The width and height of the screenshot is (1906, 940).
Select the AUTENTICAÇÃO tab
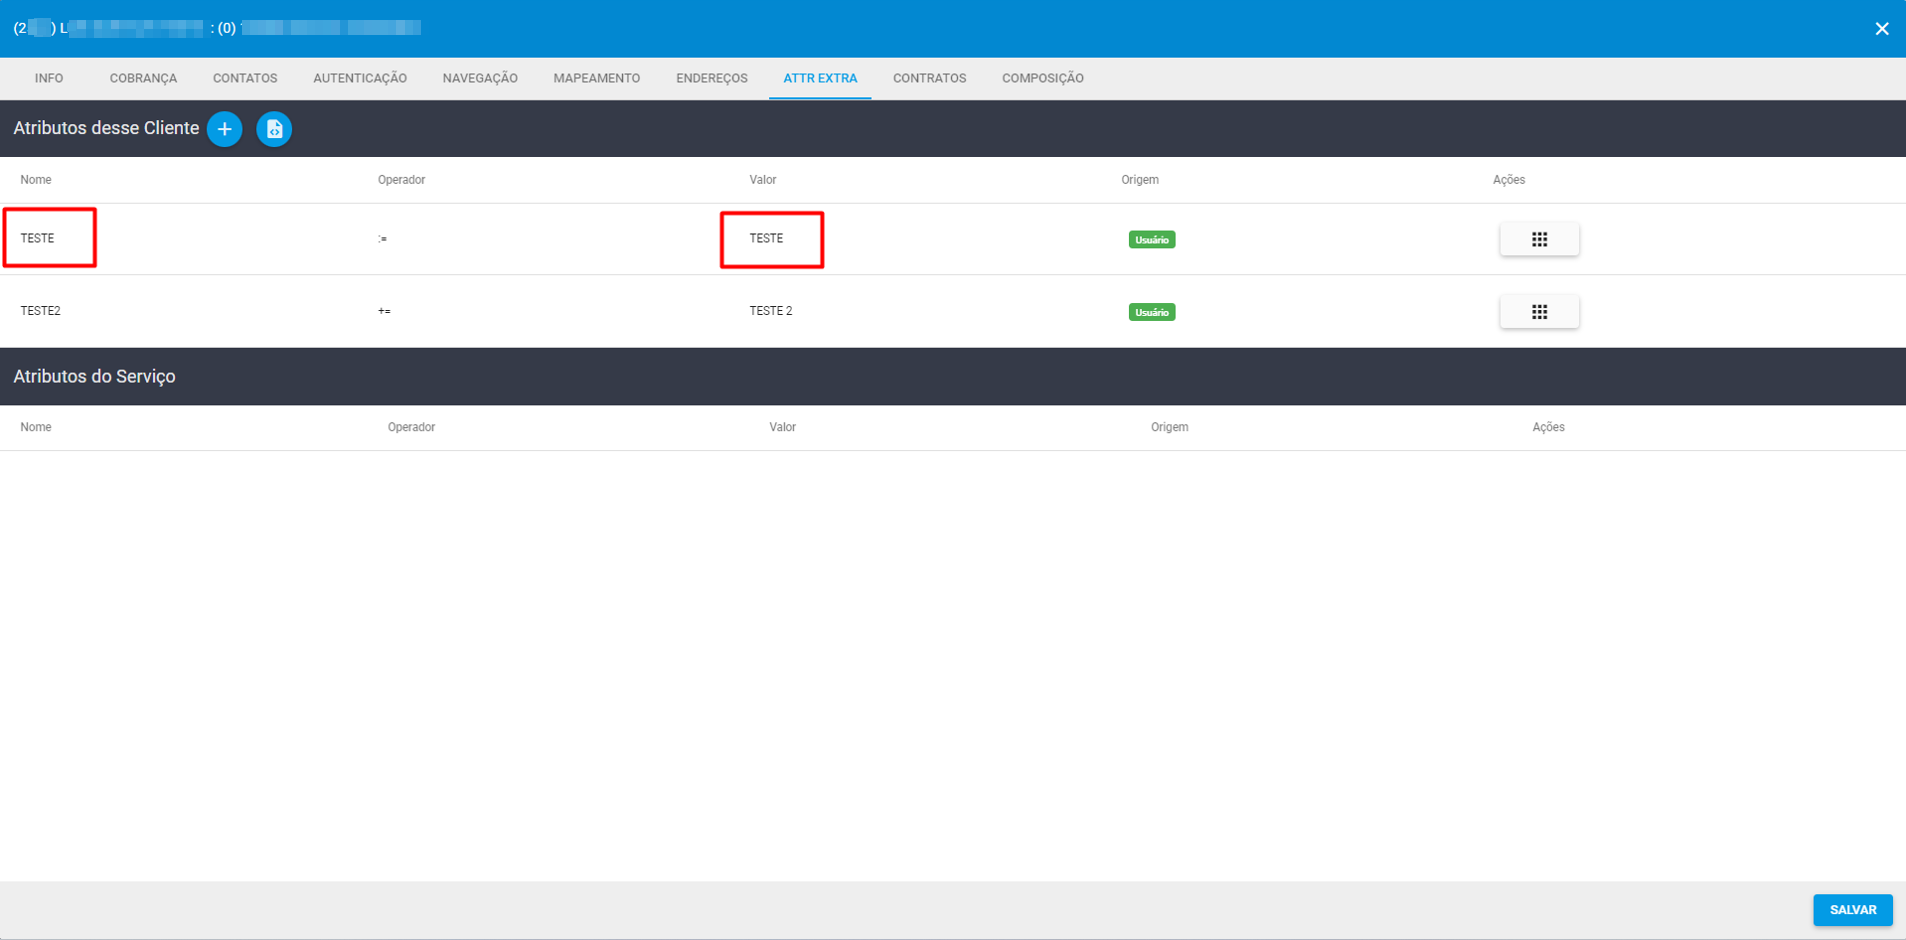(360, 78)
